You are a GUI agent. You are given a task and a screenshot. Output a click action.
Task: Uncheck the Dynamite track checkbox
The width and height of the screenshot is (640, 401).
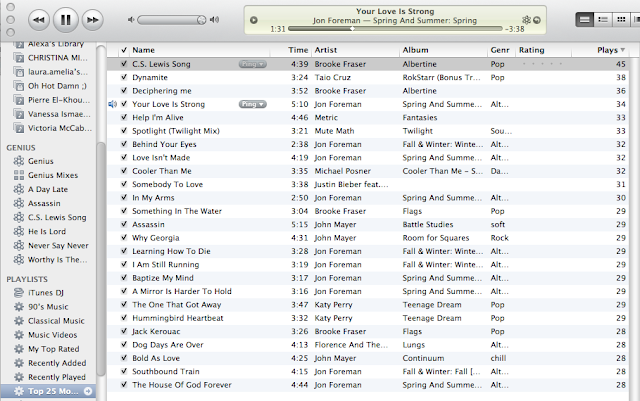(124, 77)
